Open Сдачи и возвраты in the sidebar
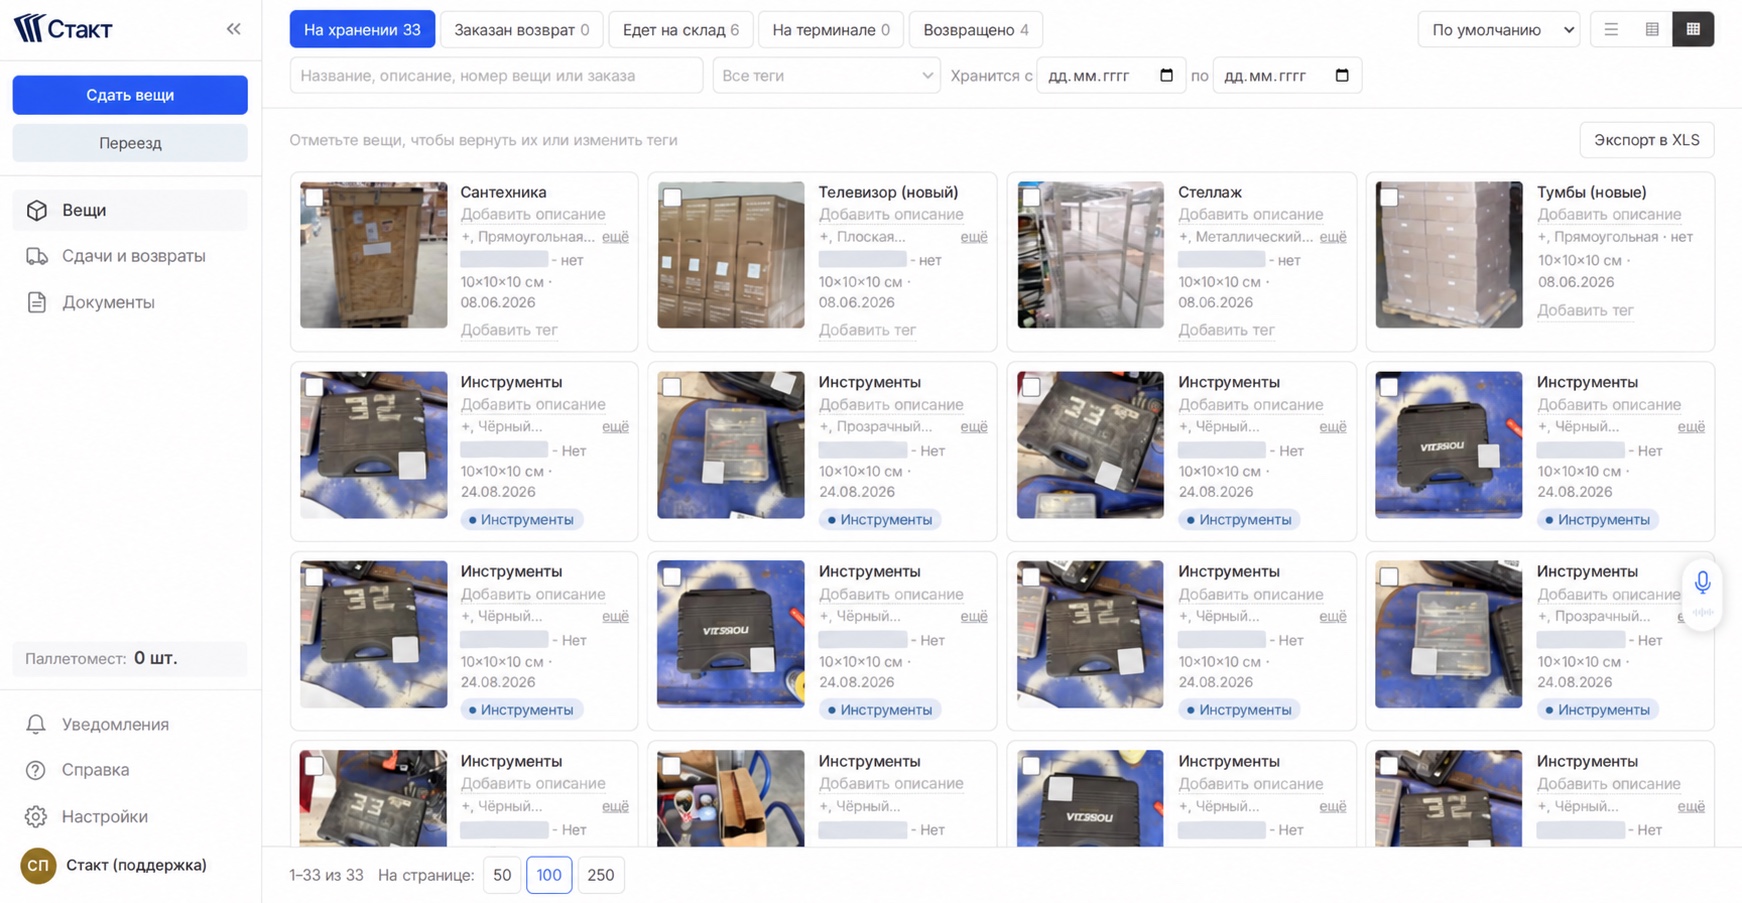The height and width of the screenshot is (903, 1742). [130, 256]
